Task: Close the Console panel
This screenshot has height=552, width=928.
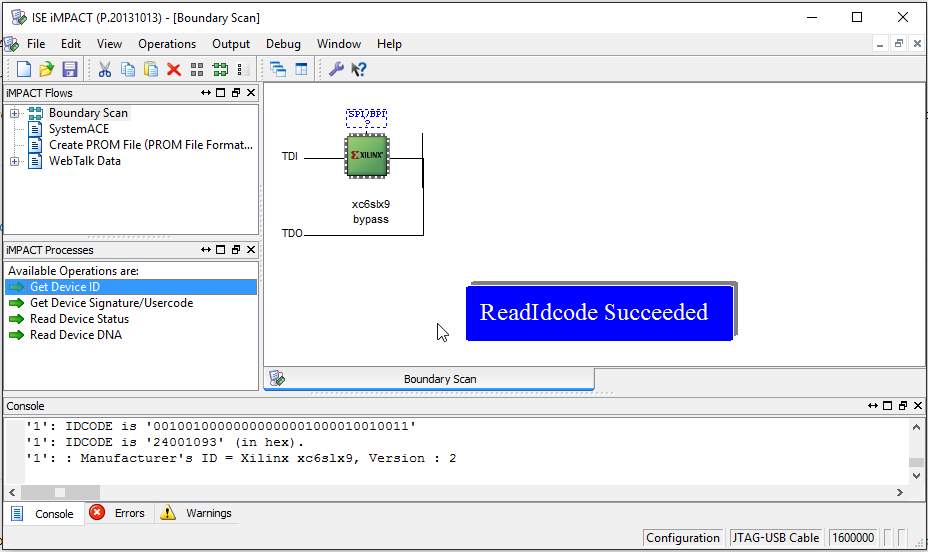Action: click(918, 406)
